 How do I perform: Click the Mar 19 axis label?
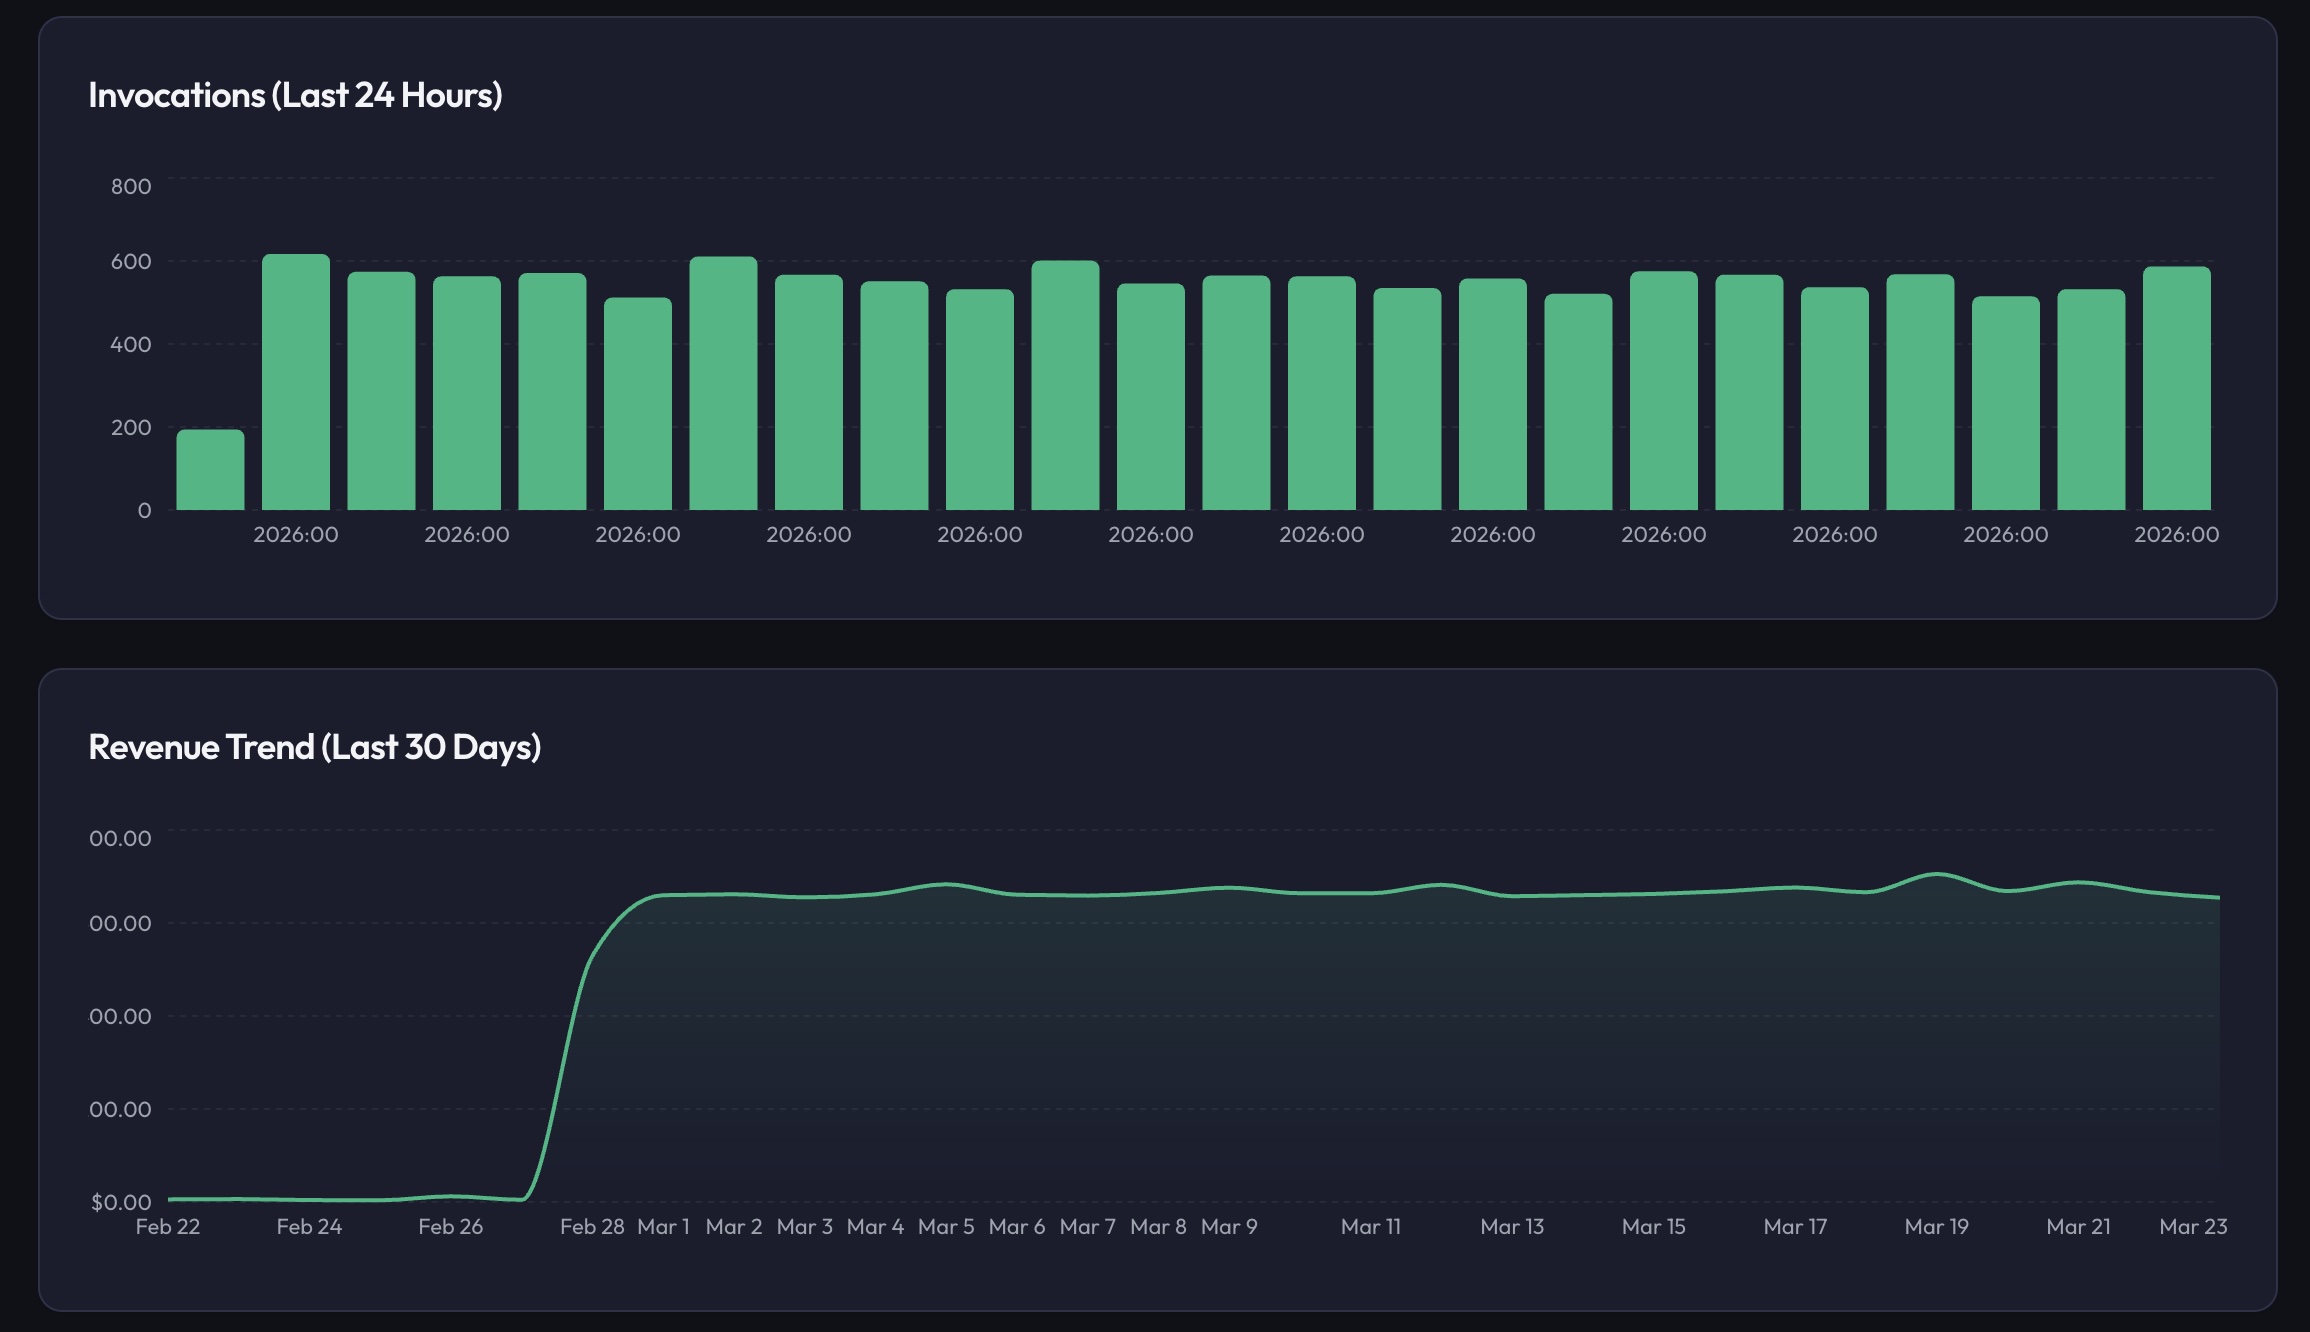[x=1937, y=1227]
